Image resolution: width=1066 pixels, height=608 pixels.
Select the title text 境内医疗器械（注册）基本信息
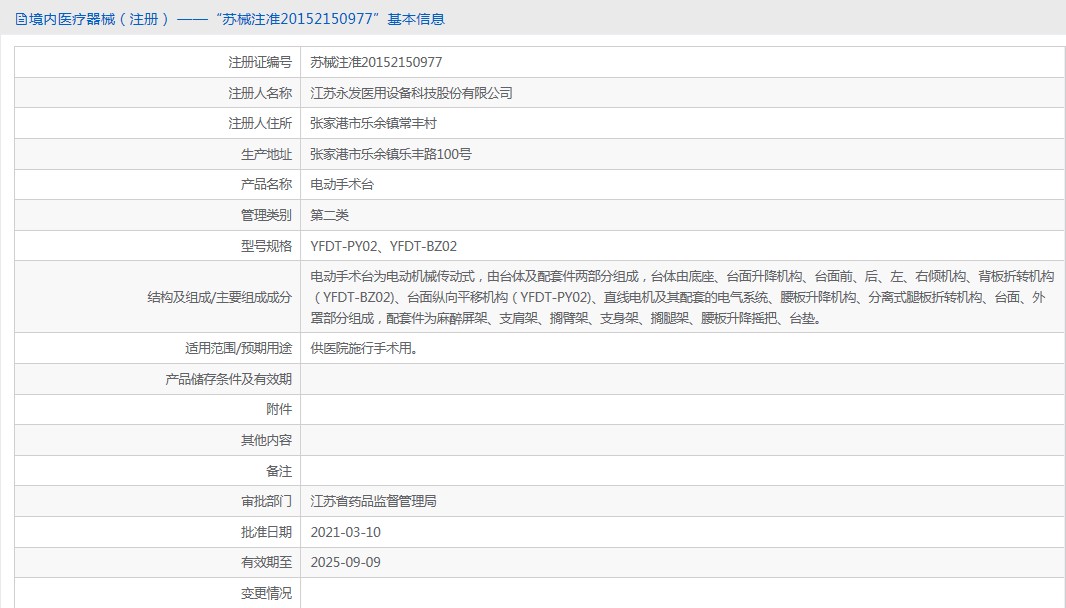pyautogui.click(x=237, y=19)
